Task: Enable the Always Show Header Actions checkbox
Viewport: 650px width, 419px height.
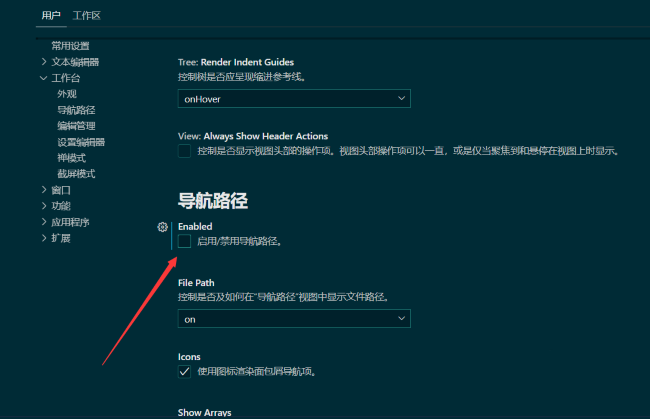Action: pyautogui.click(x=184, y=151)
